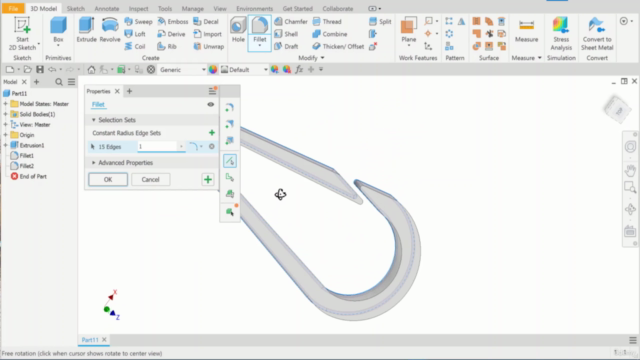640x360 pixels.
Task: Select the Derive tool
Action: coord(171,34)
